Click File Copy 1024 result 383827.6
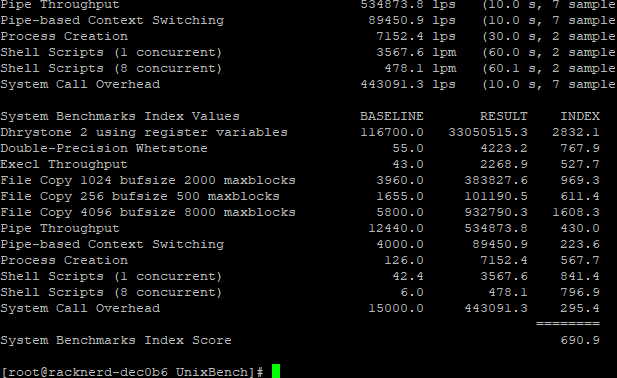 496,181
